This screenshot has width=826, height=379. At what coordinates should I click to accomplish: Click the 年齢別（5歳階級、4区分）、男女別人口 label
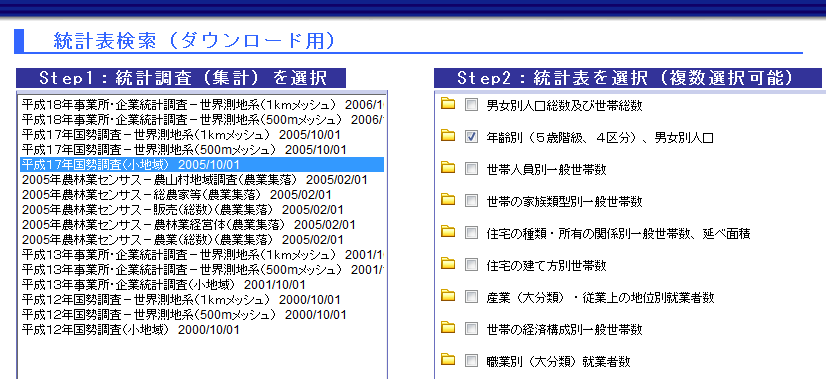pos(600,138)
